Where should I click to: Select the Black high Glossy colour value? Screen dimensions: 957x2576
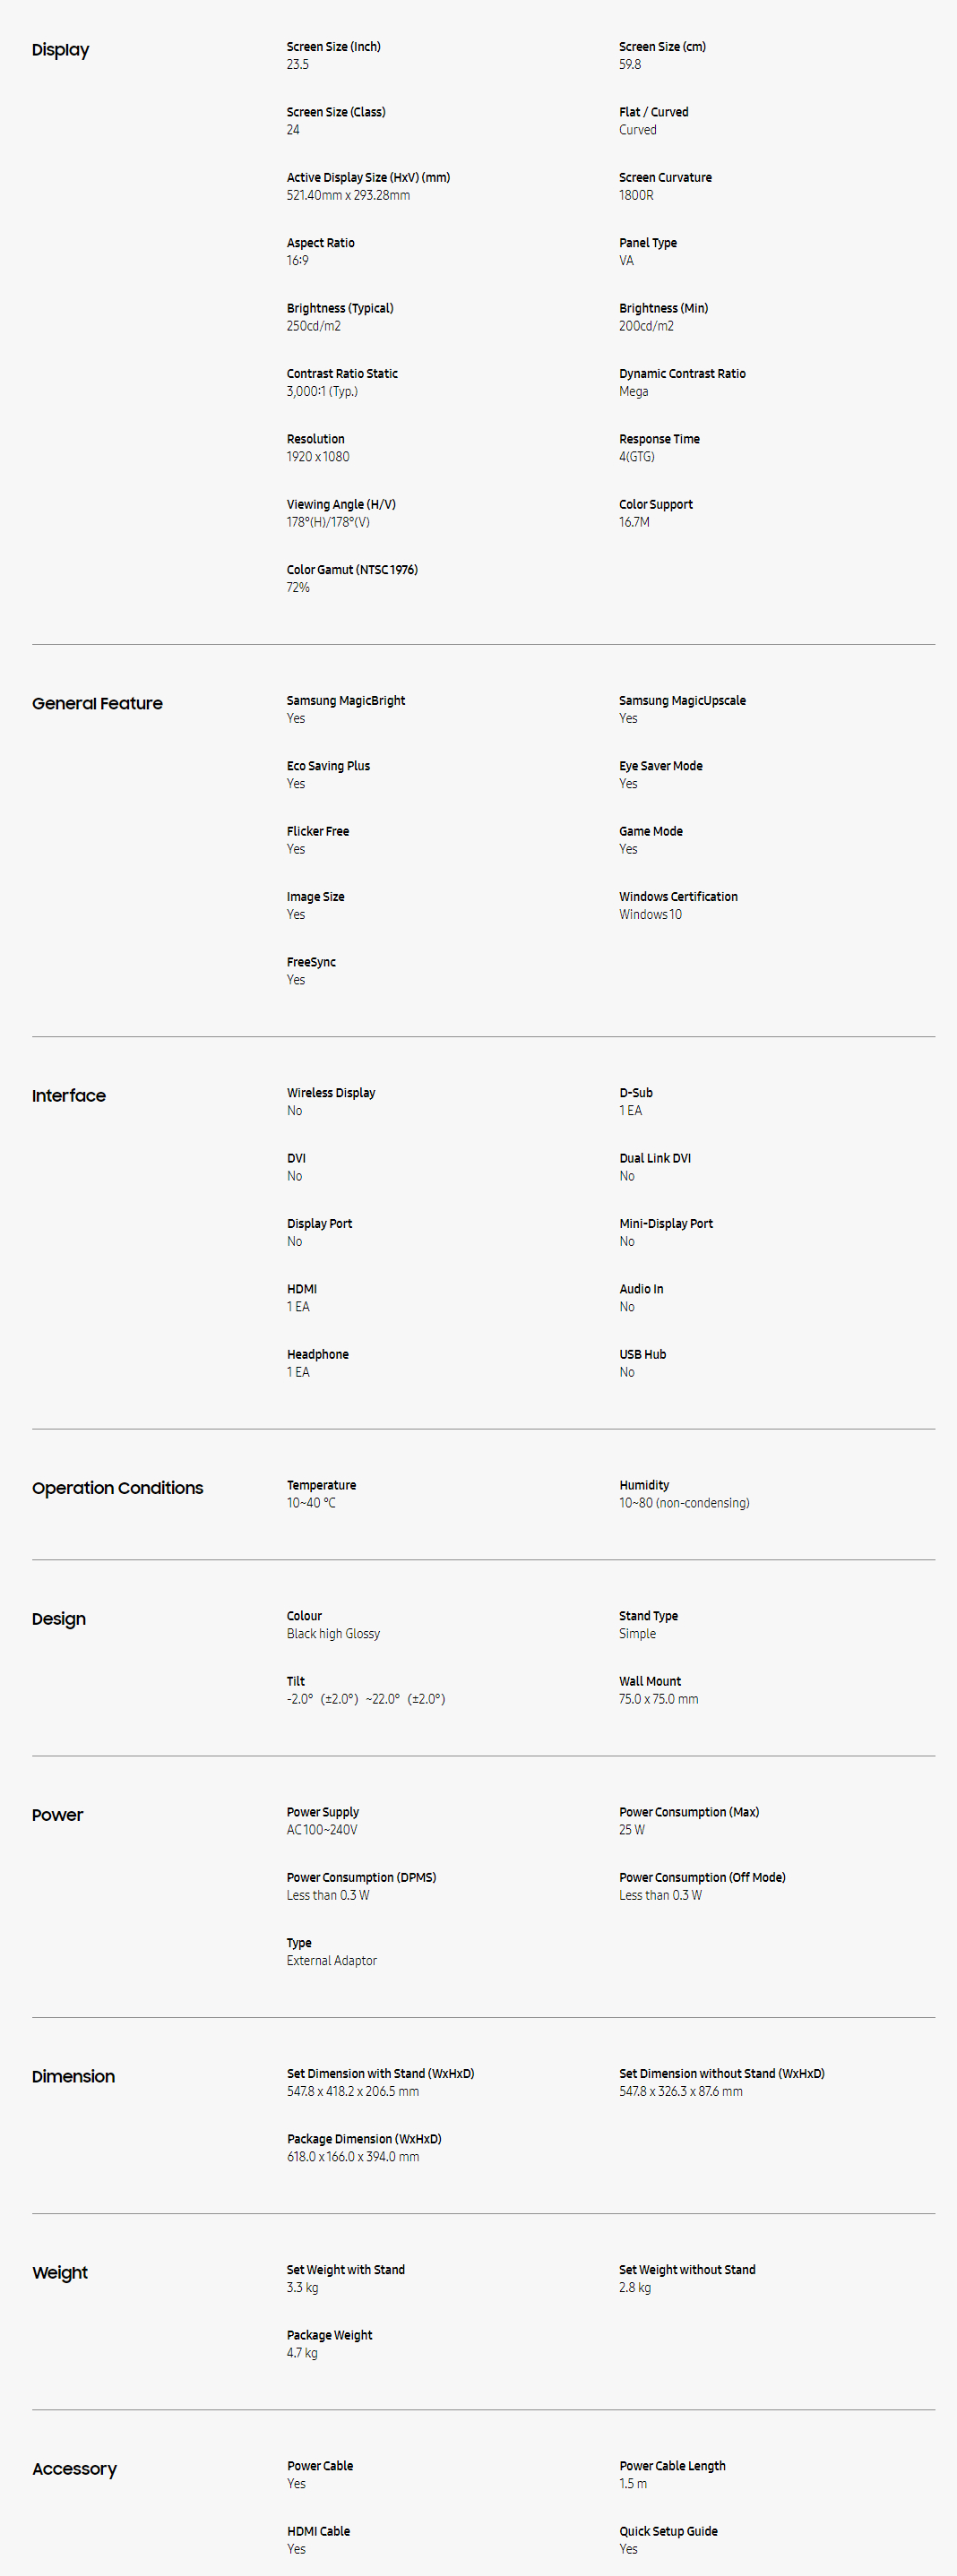tap(333, 1634)
